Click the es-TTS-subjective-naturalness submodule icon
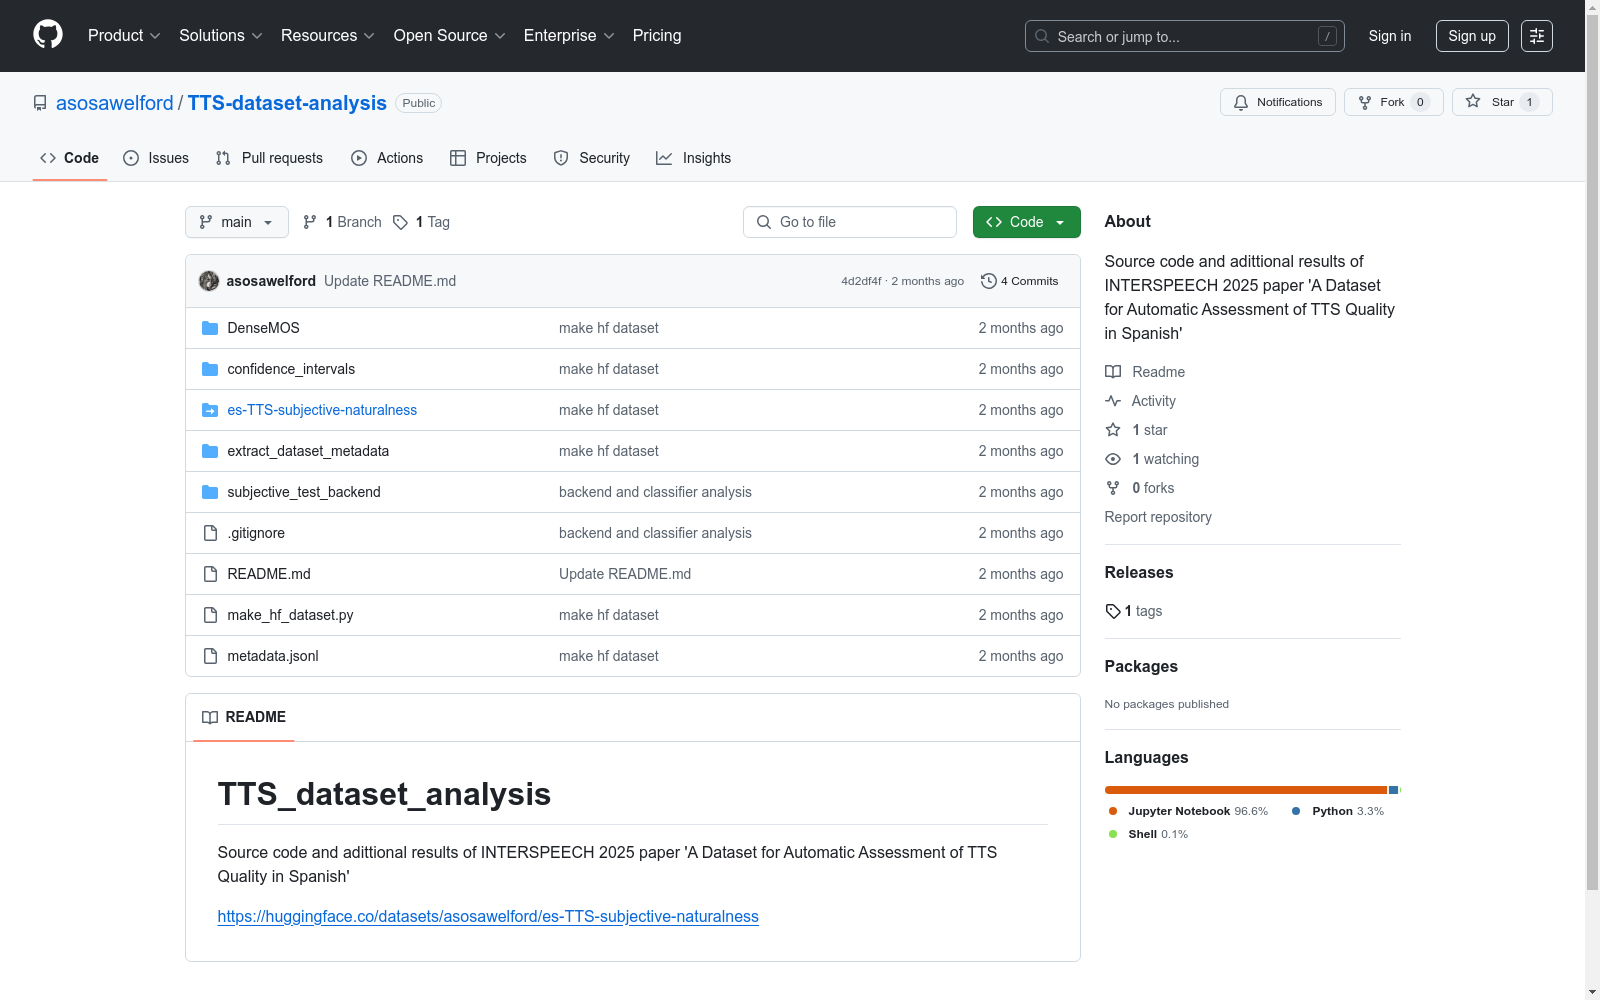Screen dimensions: 1600x1000 pyautogui.click(x=210, y=410)
